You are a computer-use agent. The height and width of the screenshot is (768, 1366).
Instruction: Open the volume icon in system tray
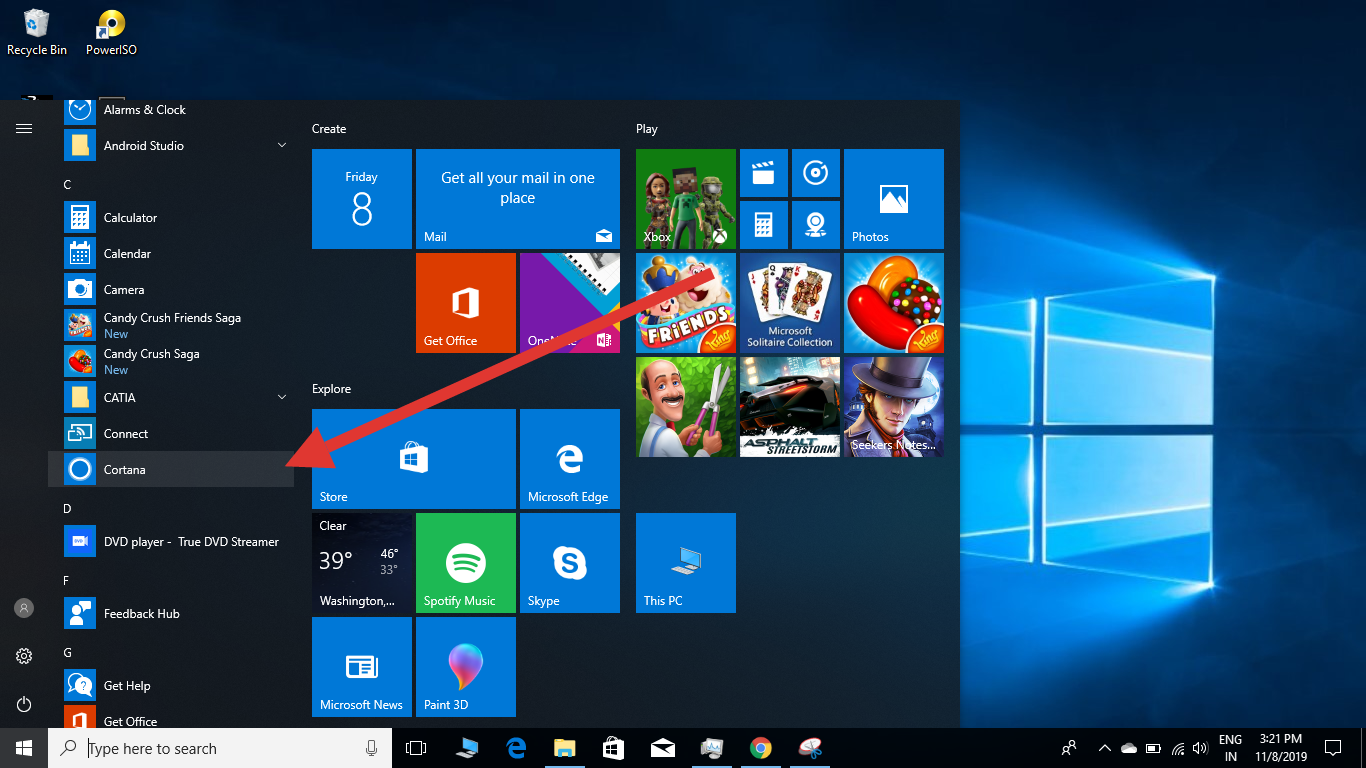1201,748
